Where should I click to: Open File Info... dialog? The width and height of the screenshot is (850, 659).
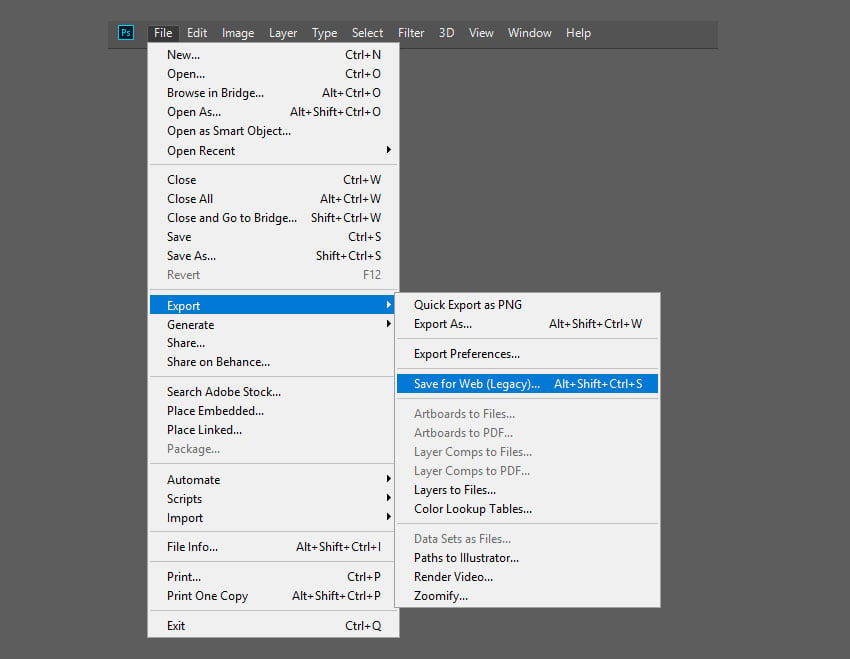274,547
